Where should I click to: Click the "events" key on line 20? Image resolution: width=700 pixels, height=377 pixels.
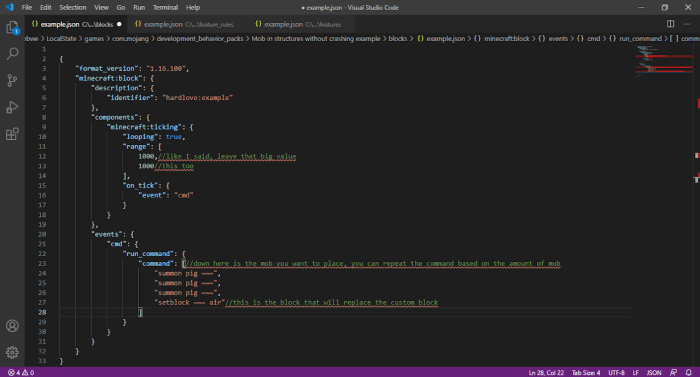[x=107, y=234]
